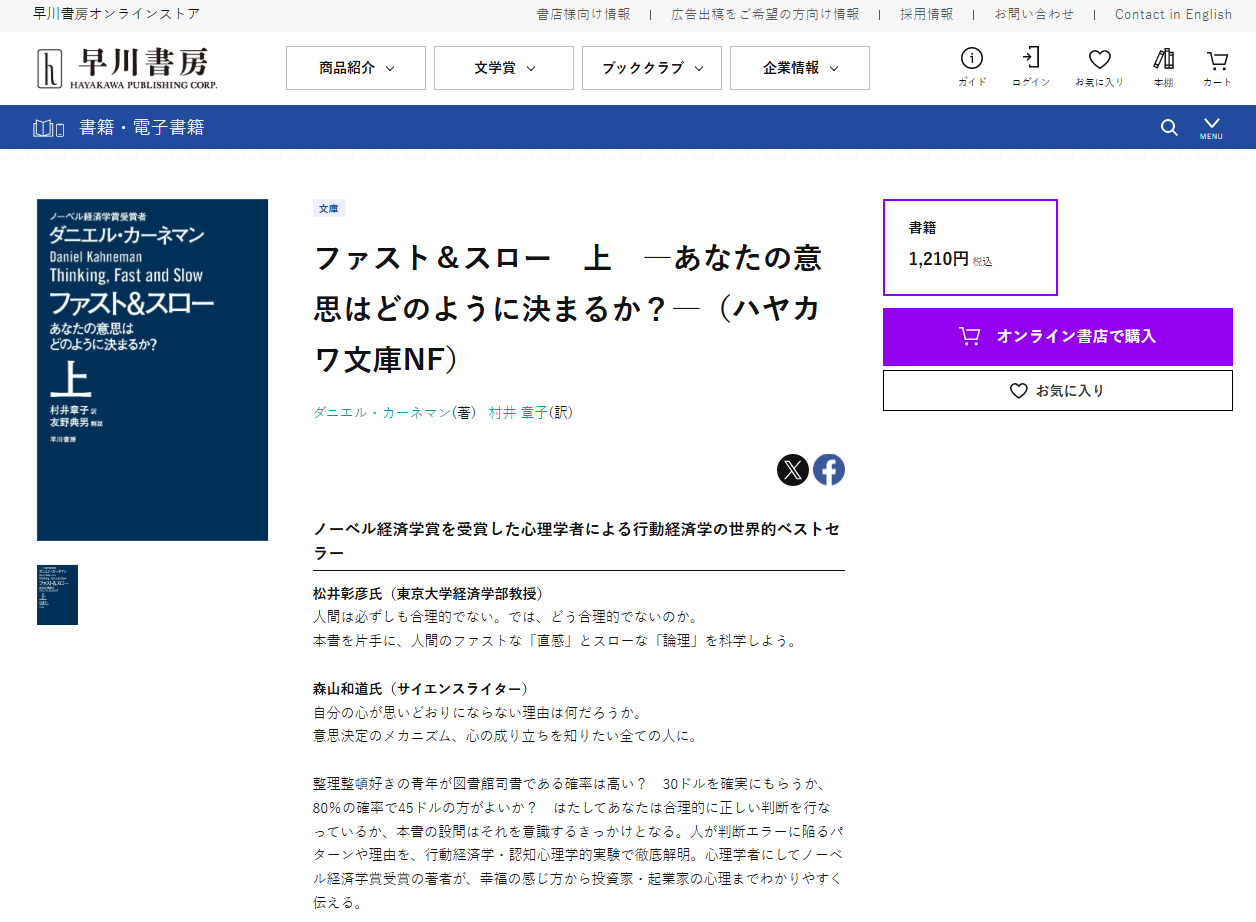Image resolution: width=1256 pixels, height=922 pixels.
Task: Share the book on Facebook
Action: coord(829,470)
